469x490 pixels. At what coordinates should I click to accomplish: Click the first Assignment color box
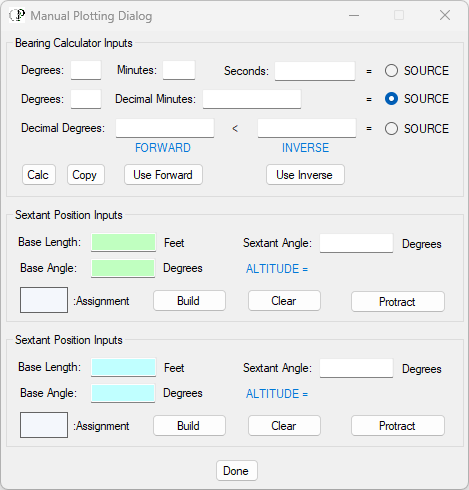coord(44,300)
